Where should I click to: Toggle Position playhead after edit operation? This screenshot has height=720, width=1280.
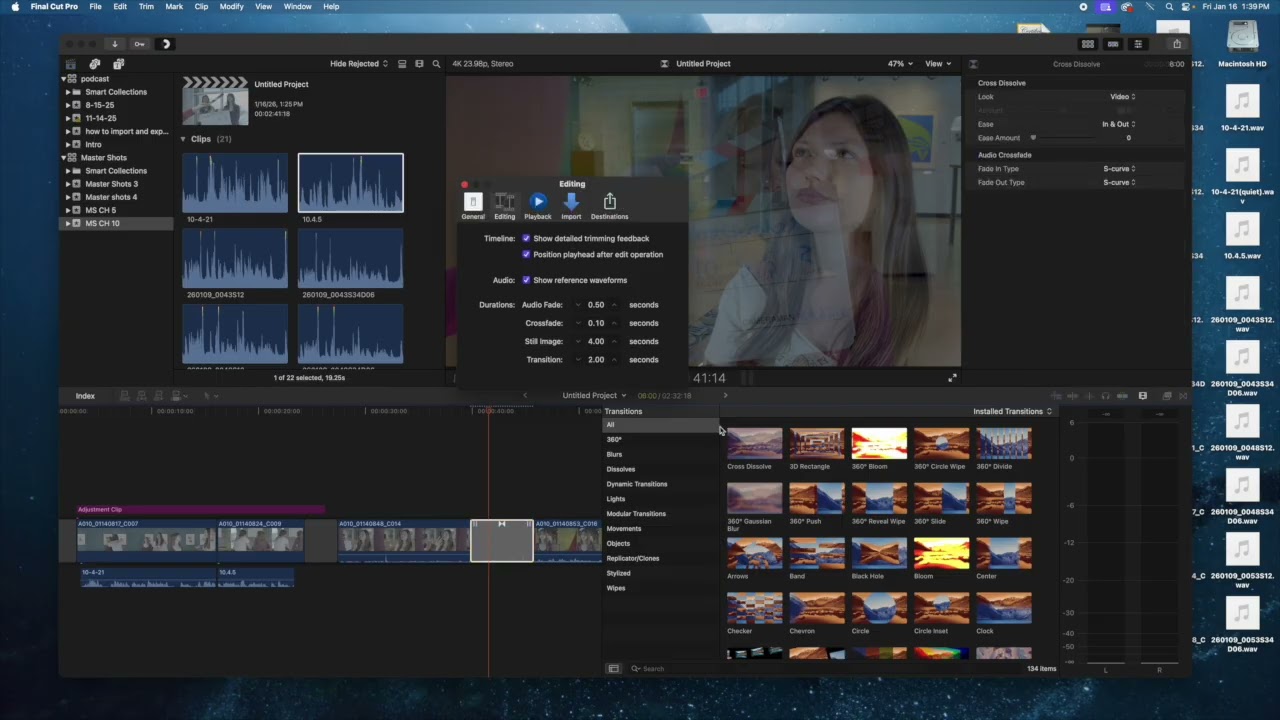[526, 255]
